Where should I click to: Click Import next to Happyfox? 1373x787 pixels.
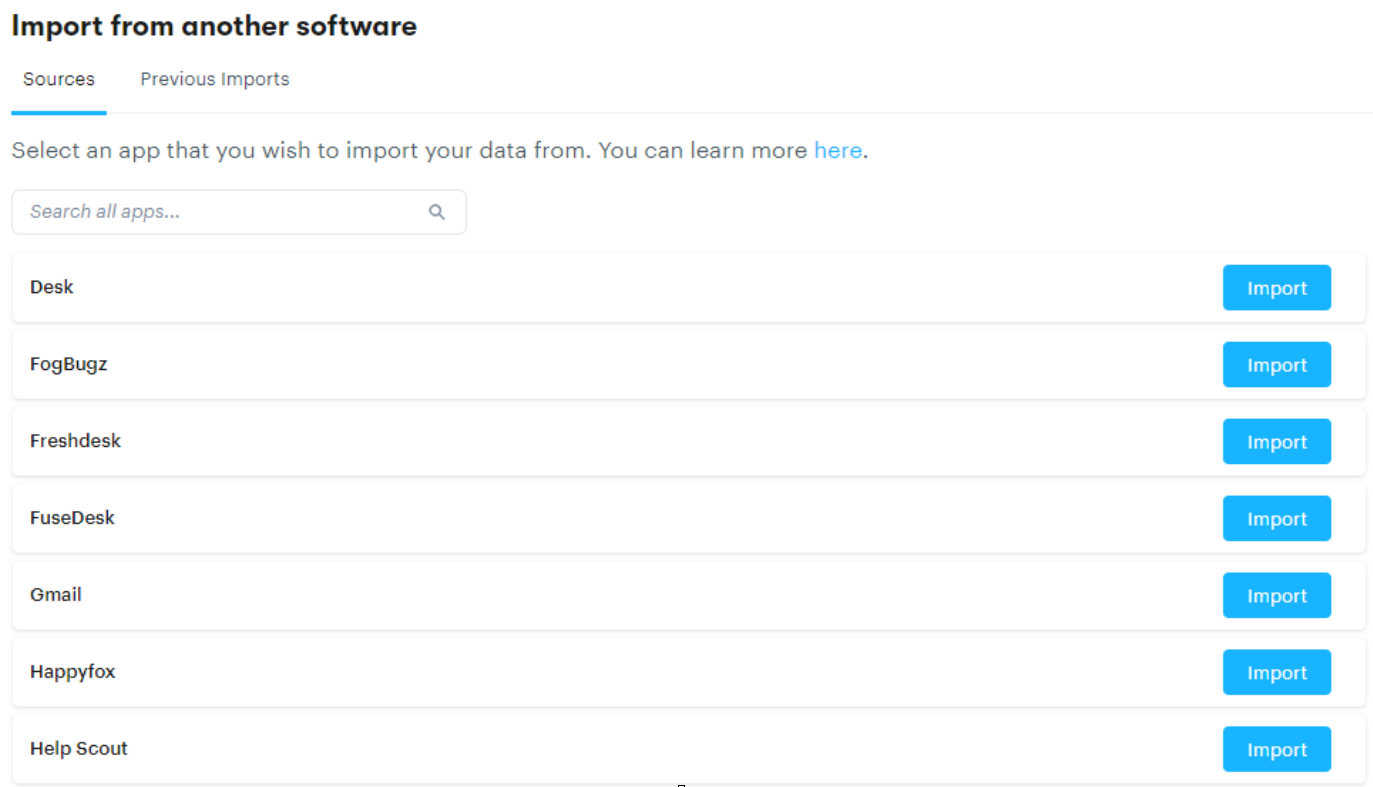point(1277,673)
